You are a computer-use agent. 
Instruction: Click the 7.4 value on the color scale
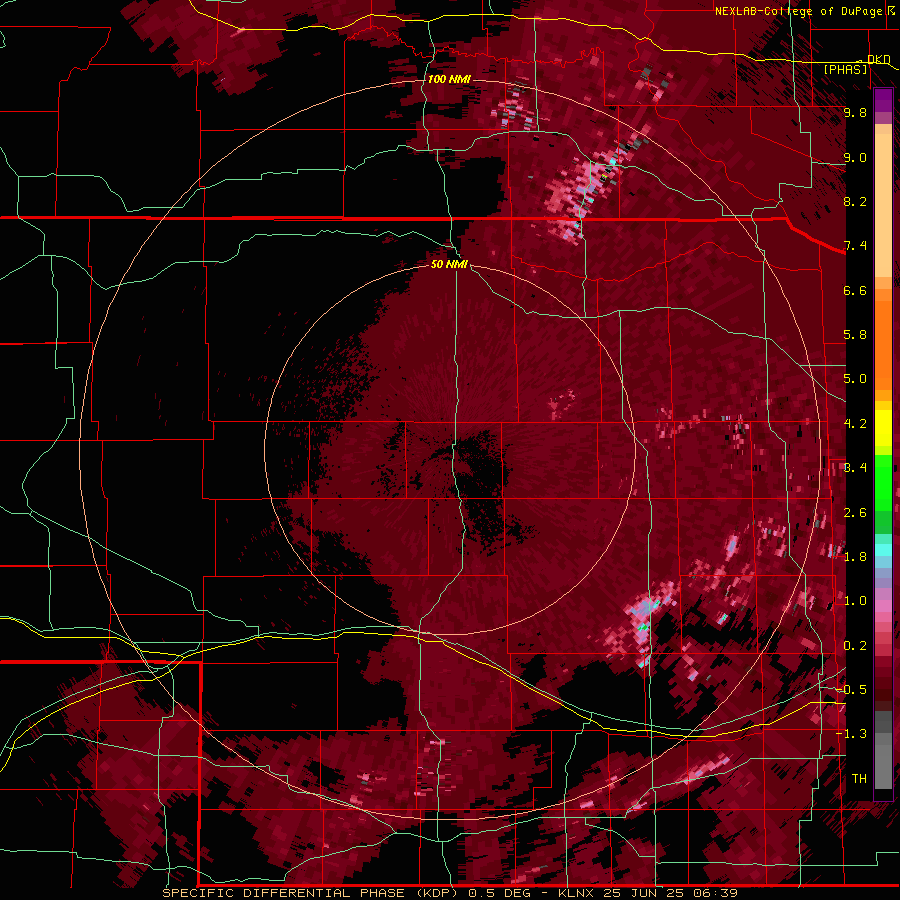pos(855,246)
